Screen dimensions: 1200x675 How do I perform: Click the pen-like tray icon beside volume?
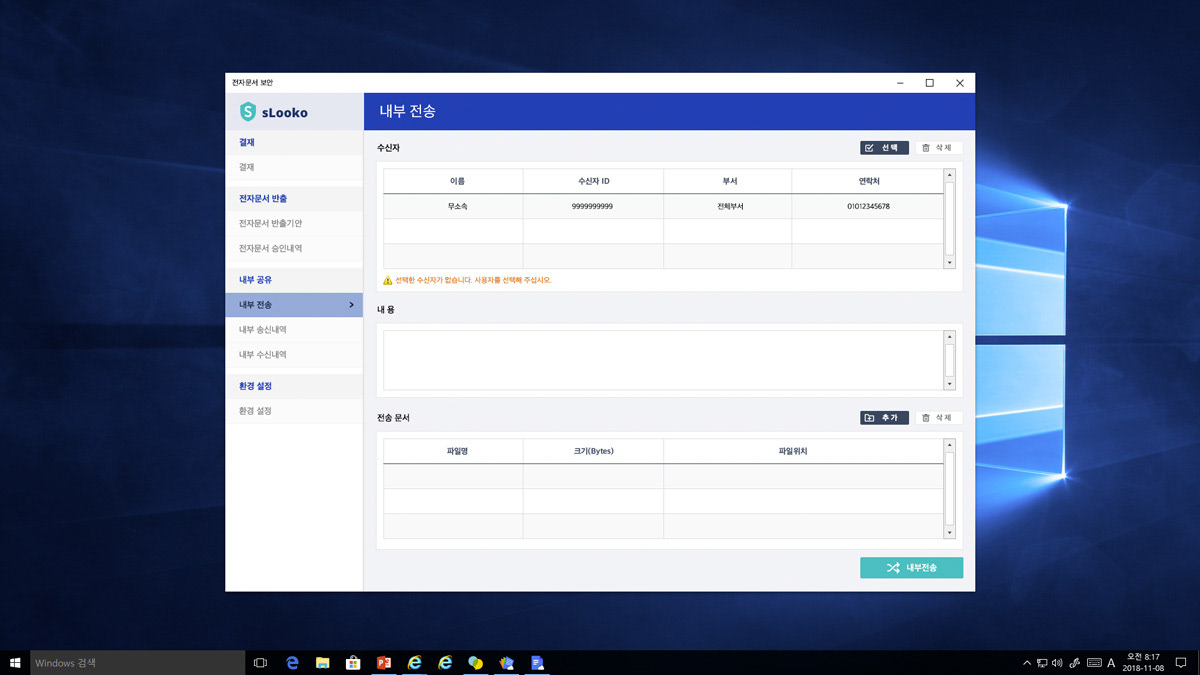tap(1075, 663)
